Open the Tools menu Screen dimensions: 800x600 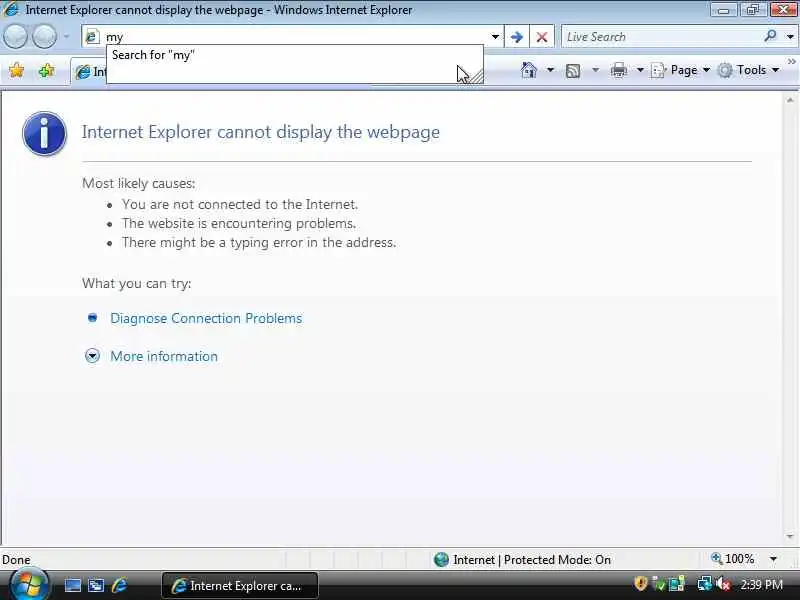tap(748, 70)
